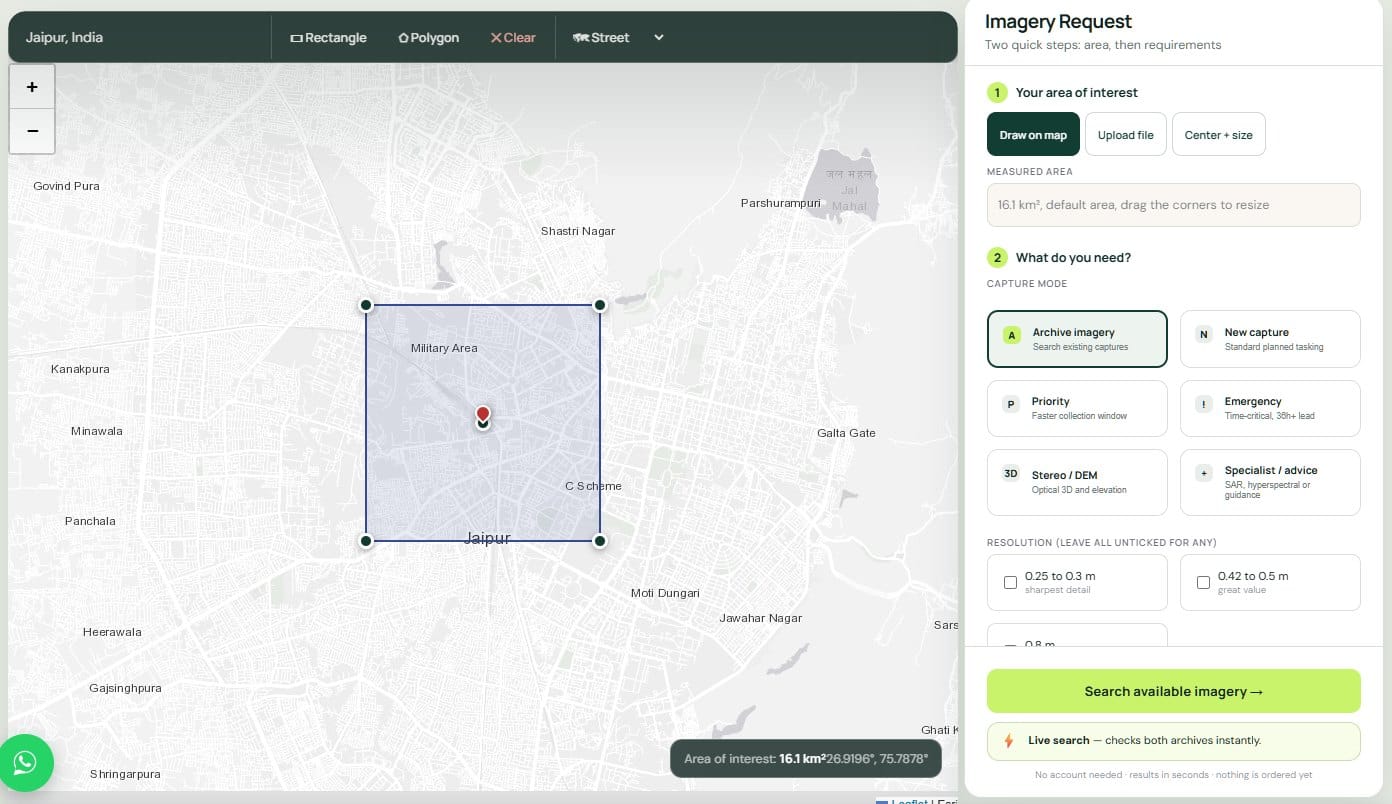Screen dimensions: 1392x804
Task: Click the Imagery Request heading
Action: [x=1058, y=22]
